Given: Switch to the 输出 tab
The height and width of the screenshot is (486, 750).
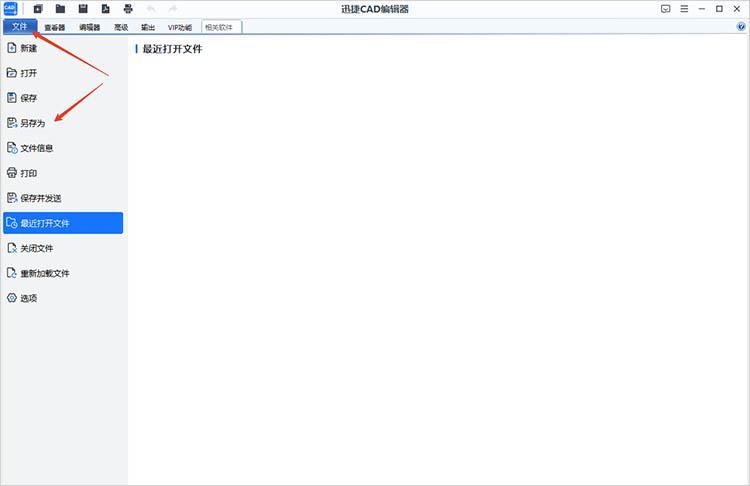Looking at the screenshot, I should coord(148,27).
